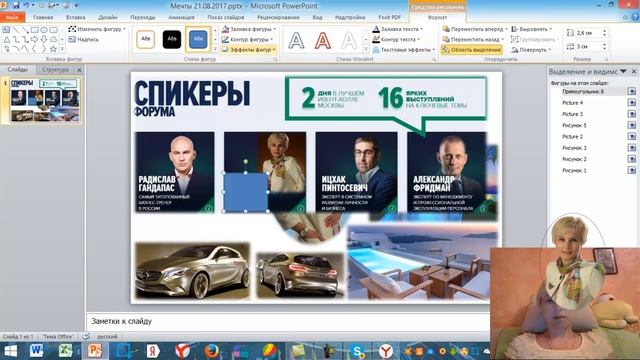640x360 pixels.
Task: Select the rounded rectangle shape in gallery
Action: 53,30
